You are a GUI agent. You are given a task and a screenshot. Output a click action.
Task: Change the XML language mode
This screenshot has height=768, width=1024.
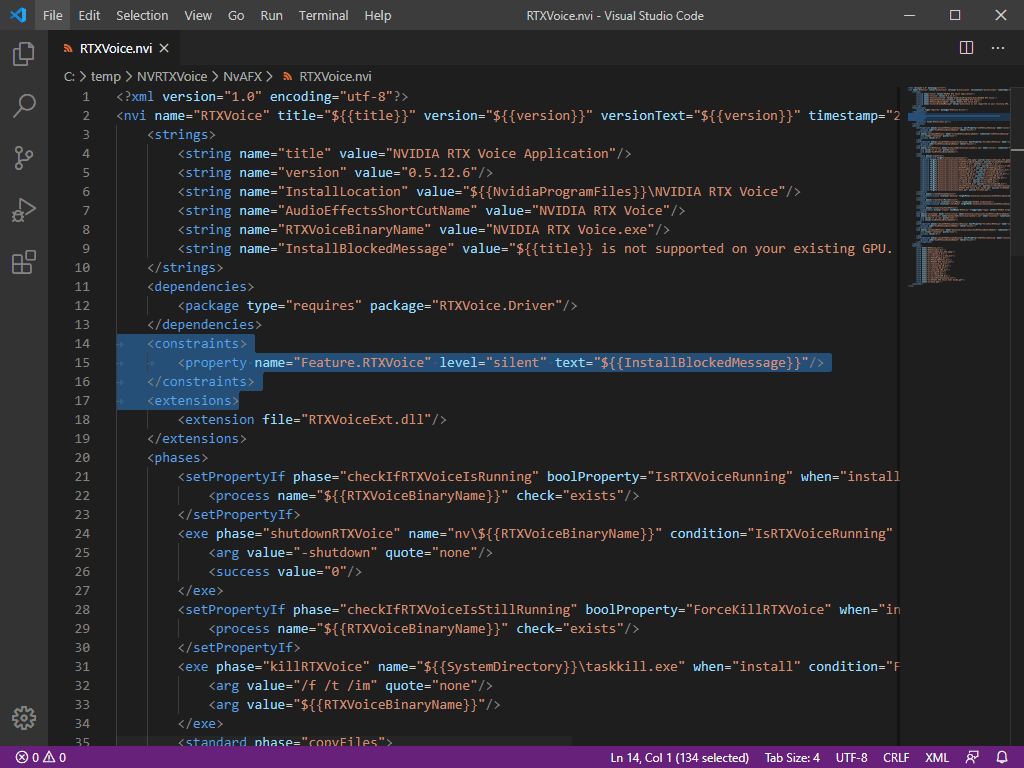click(x=937, y=757)
